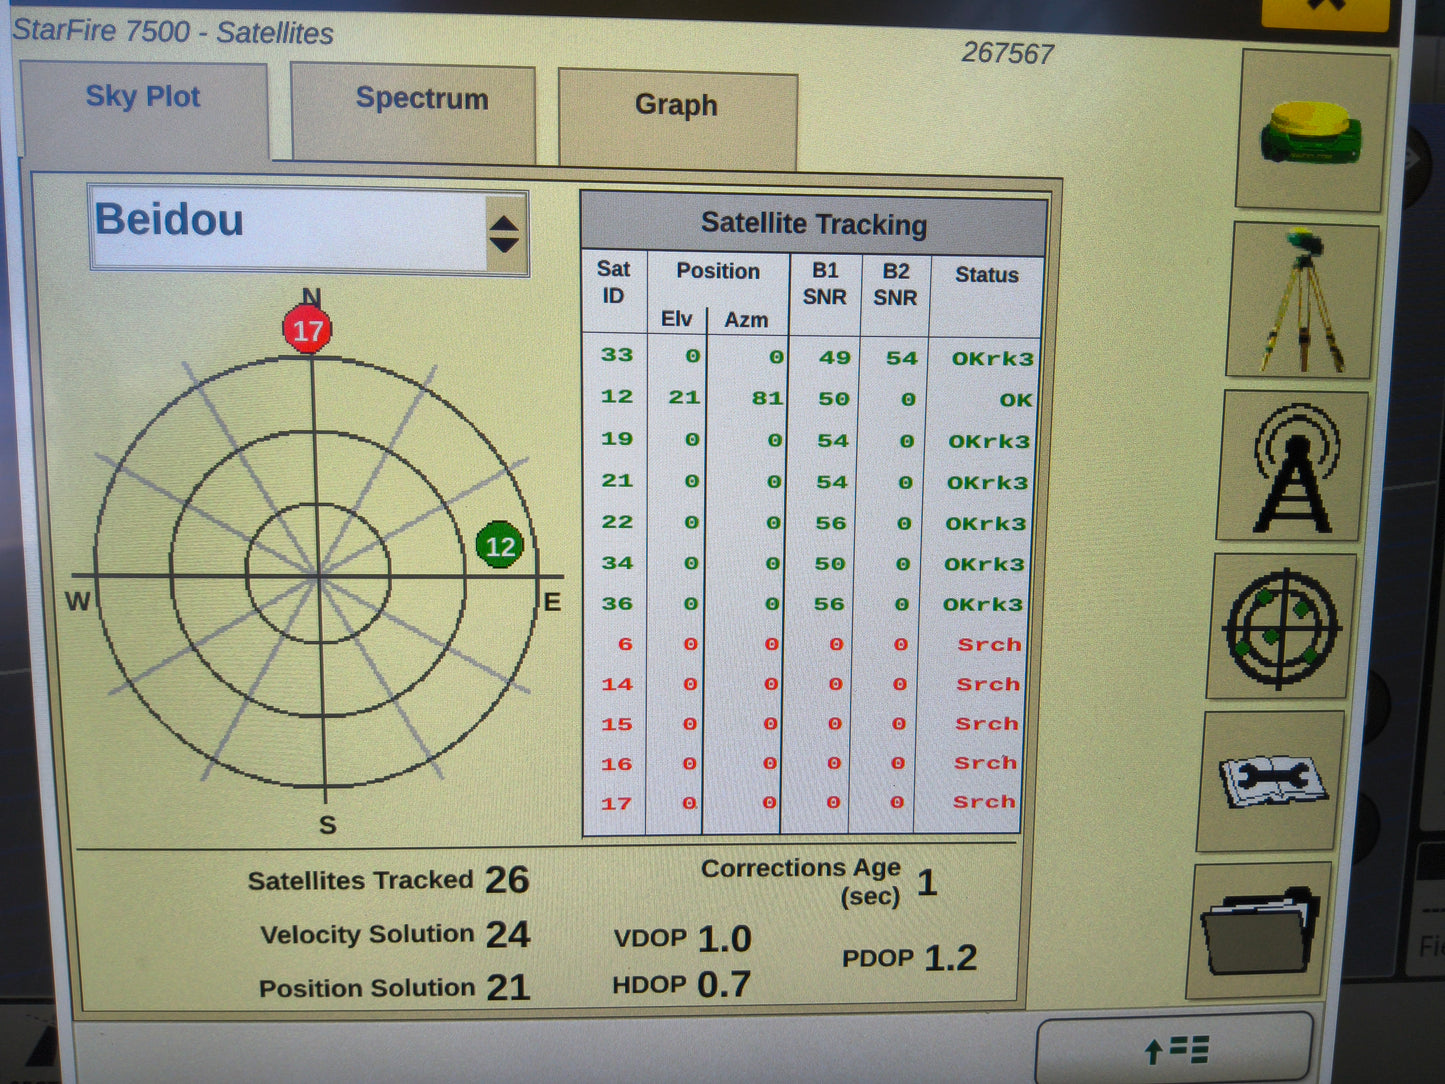Image resolution: width=1445 pixels, height=1084 pixels.
Task: Open the file folders icon
Action: (1260, 930)
